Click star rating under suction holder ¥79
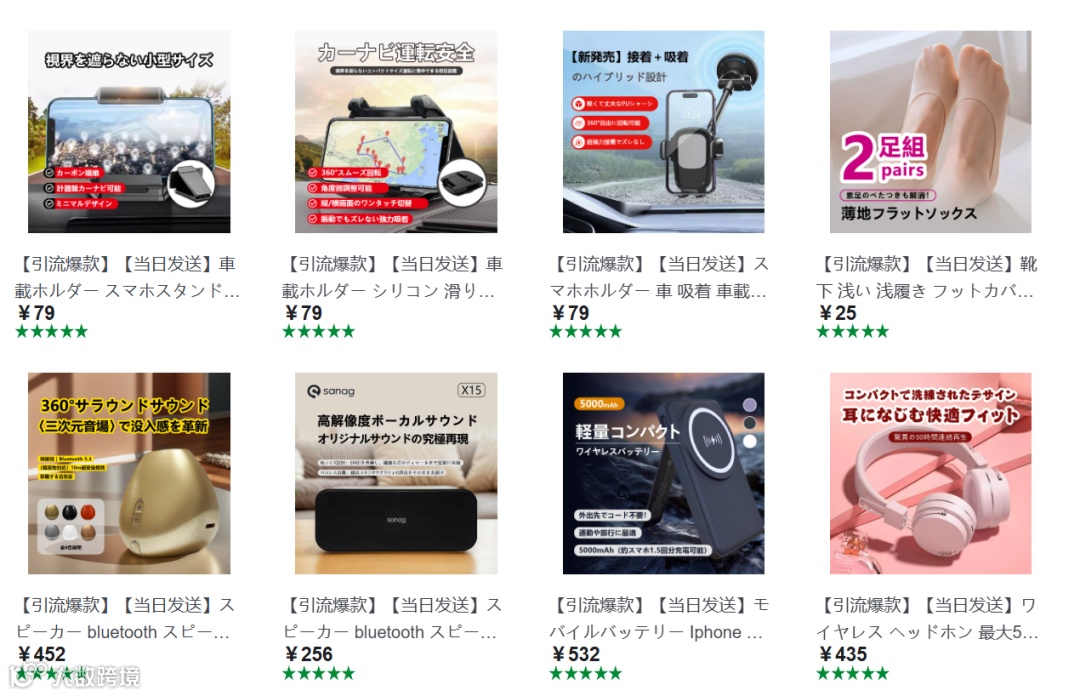 [x=585, y=331]
